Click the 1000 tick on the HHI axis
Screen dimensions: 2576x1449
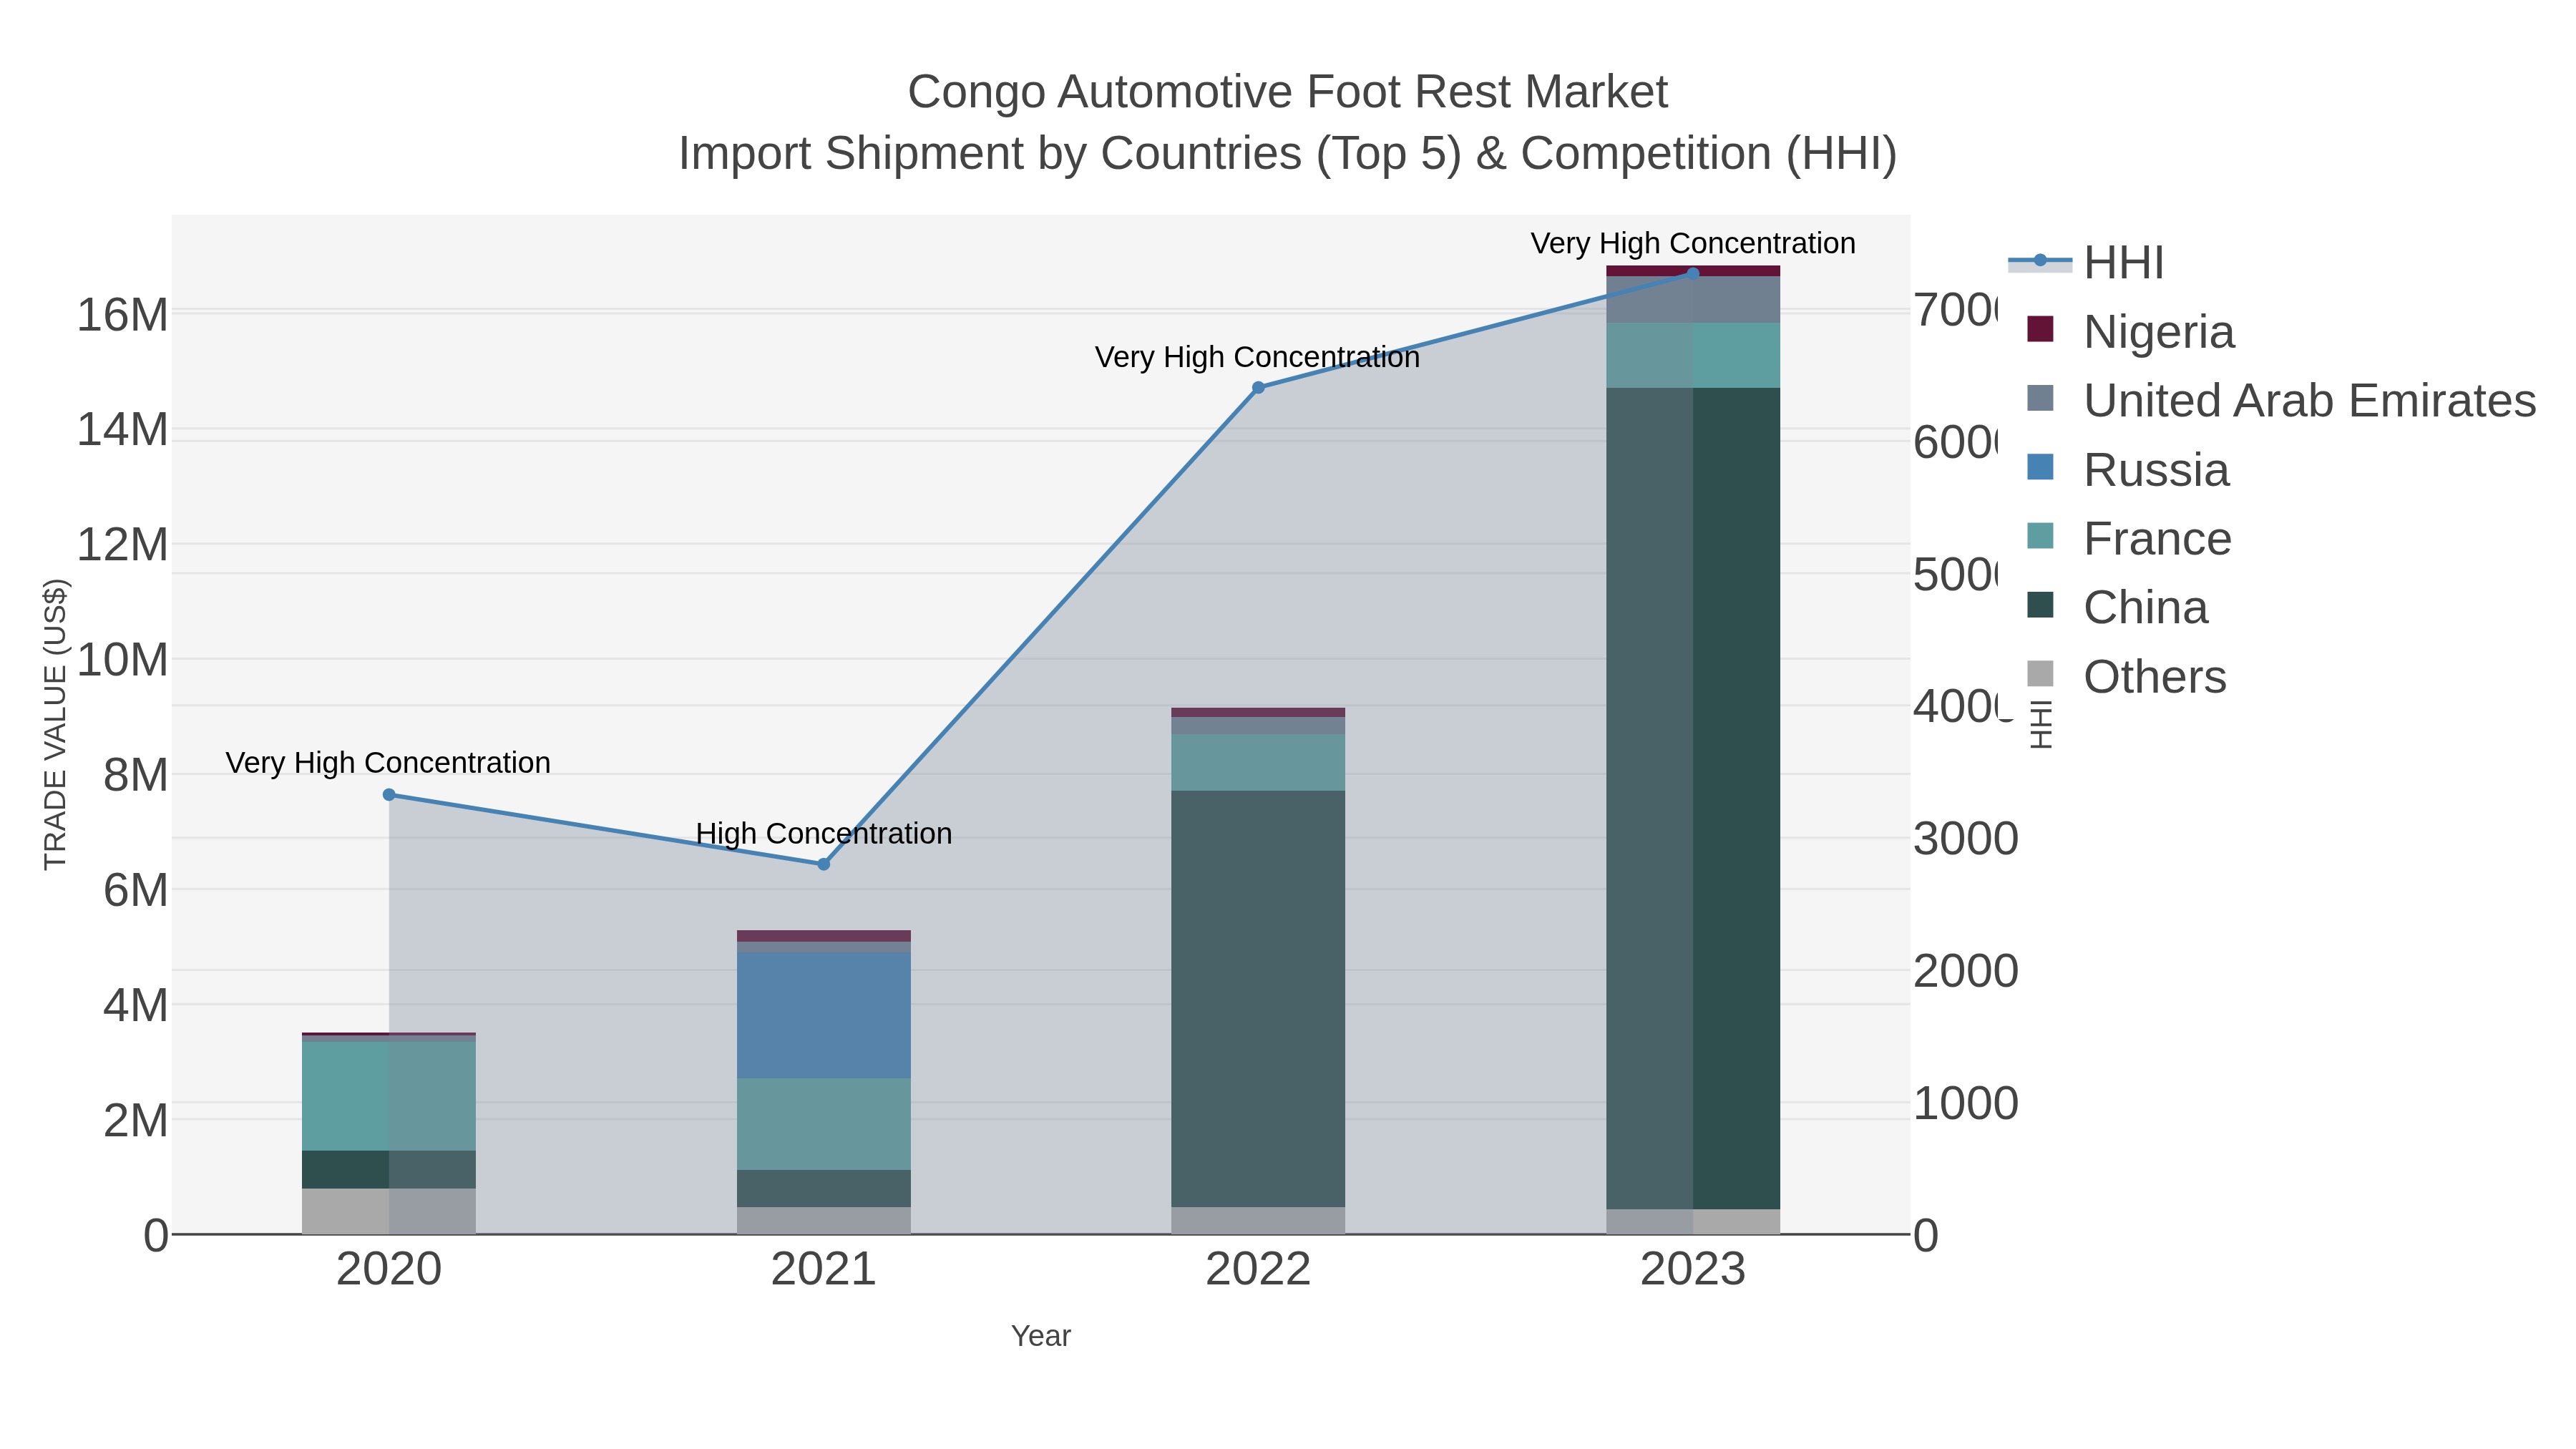1966,1104
